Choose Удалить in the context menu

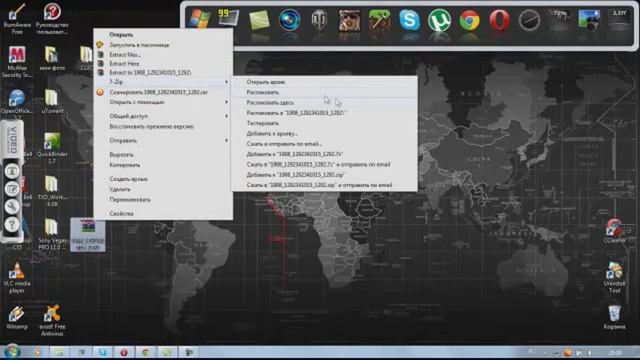(x=163, y=189)
